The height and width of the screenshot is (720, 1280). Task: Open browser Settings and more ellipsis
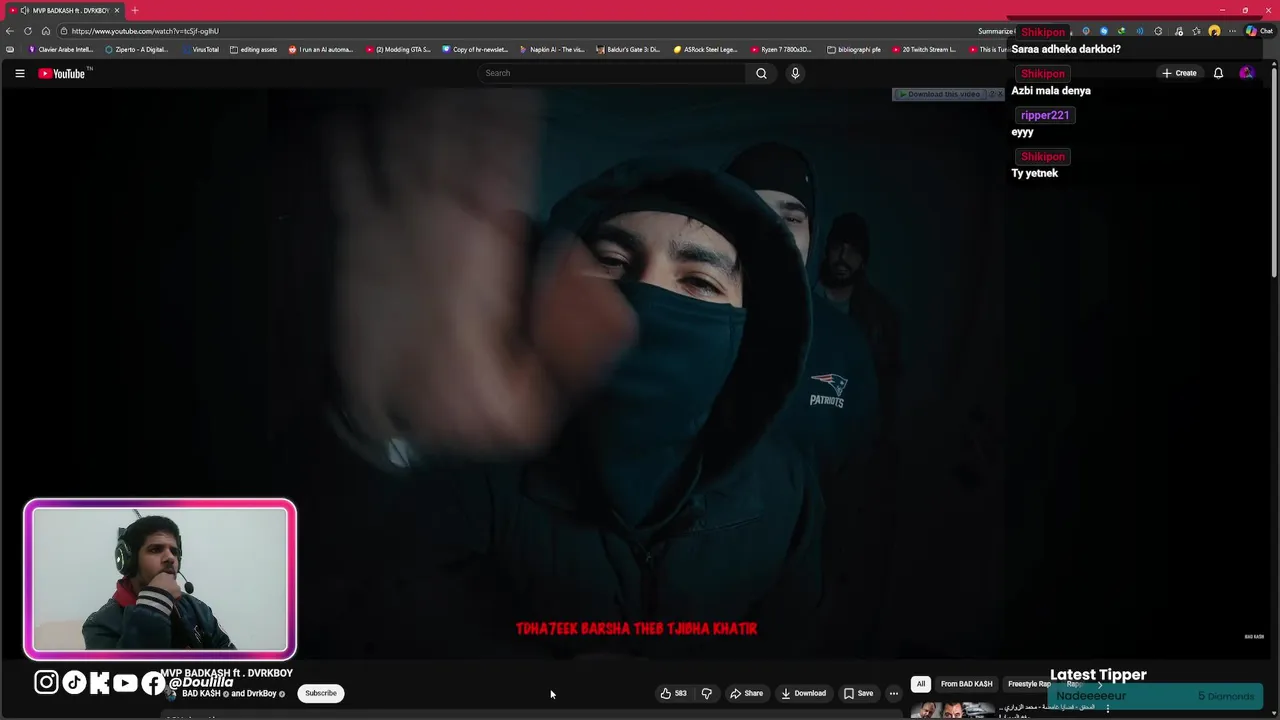[1232, 31]
